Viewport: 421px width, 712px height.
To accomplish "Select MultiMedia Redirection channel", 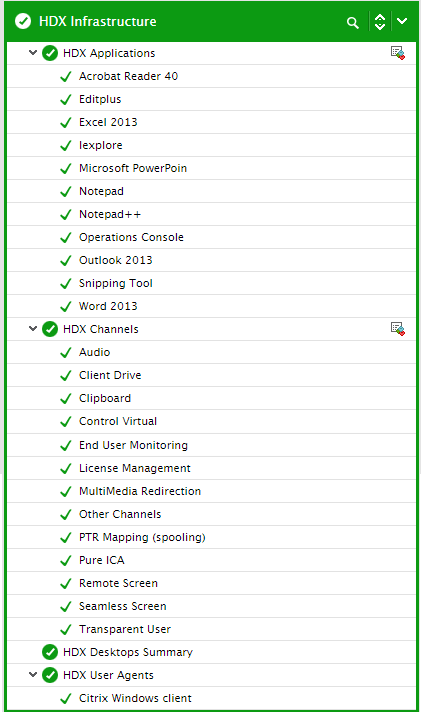I will tap(140, 491).
